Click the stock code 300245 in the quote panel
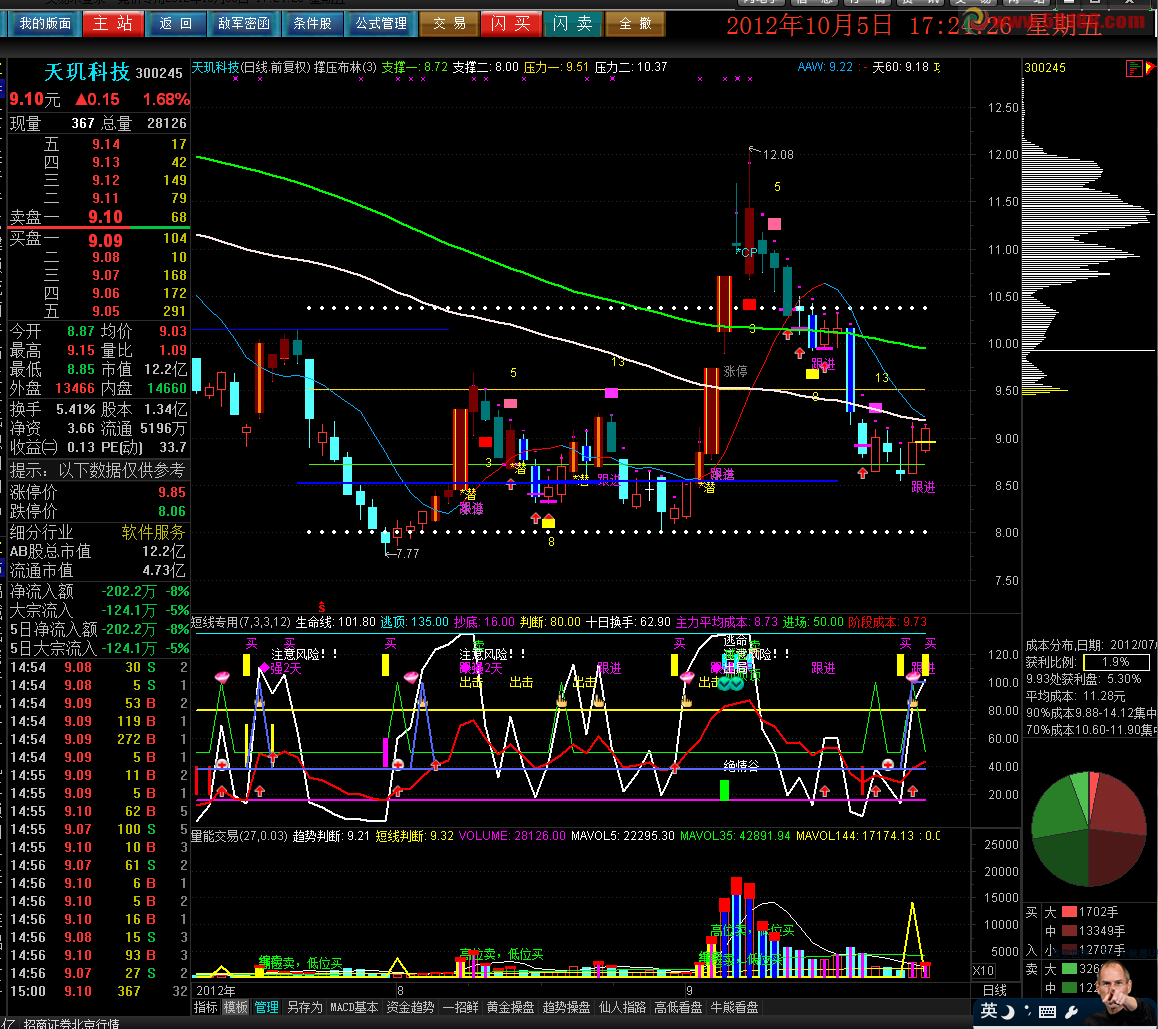Image resolution: width=1158 pixels, height=1029 pixels. [x=160, y=73]
